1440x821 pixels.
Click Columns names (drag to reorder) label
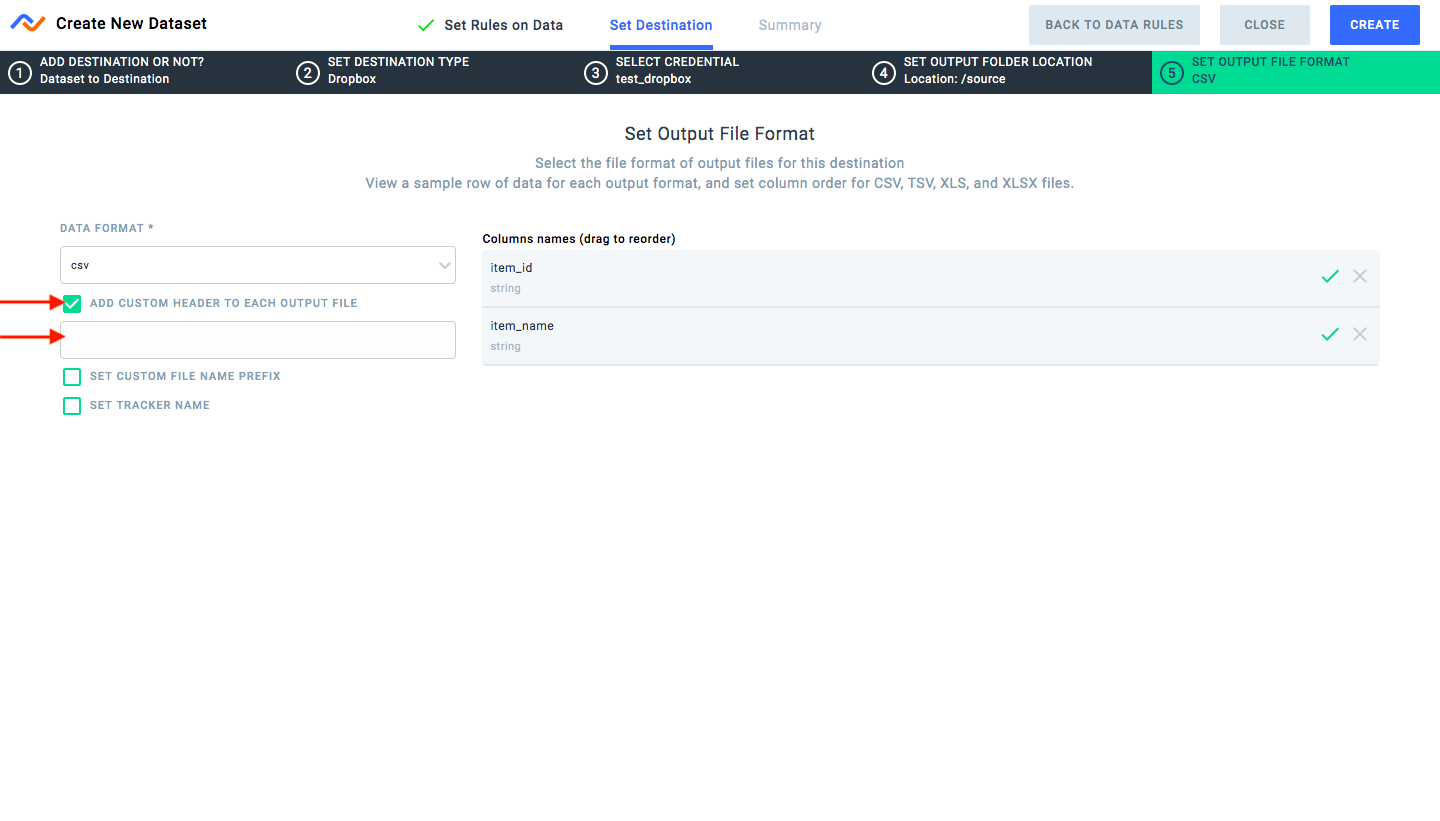tap(579, 239)
